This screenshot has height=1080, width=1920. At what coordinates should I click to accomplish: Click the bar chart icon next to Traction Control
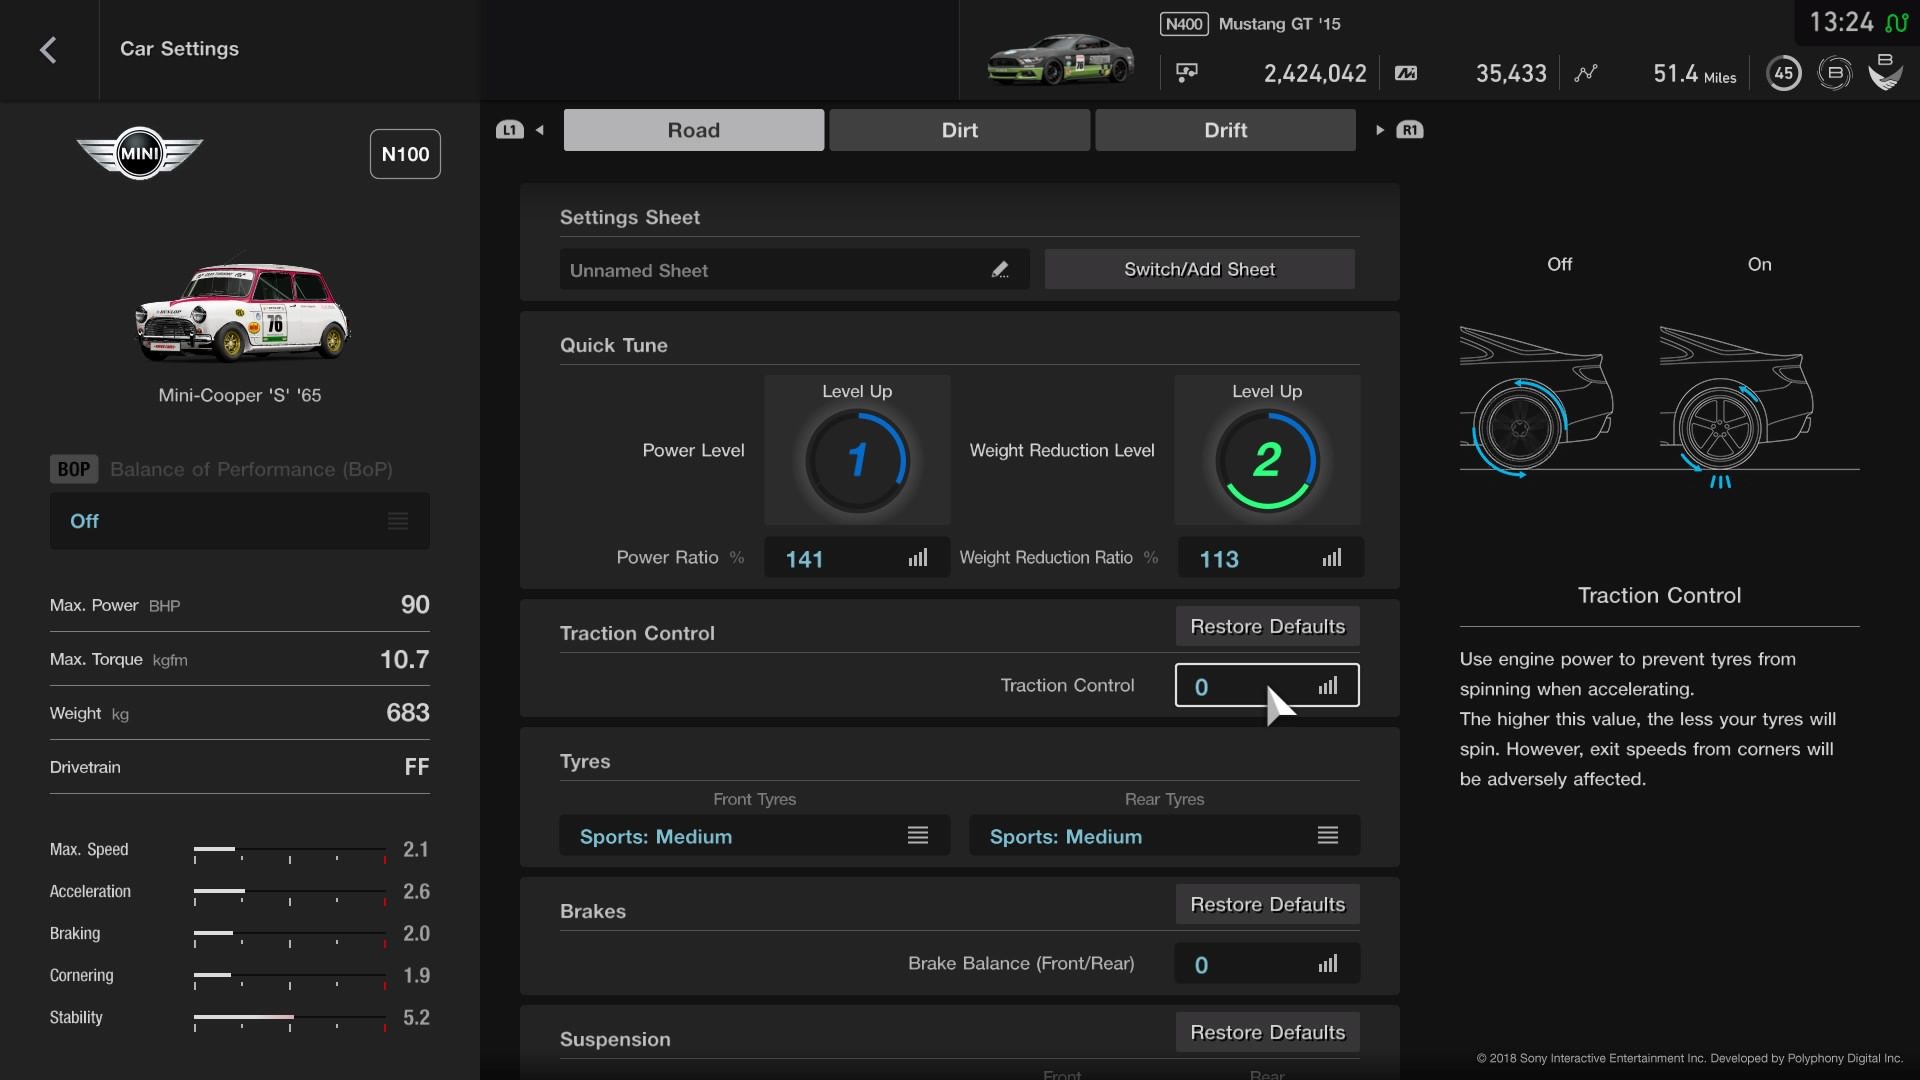pyautogui.click(x=1328, y=684)
